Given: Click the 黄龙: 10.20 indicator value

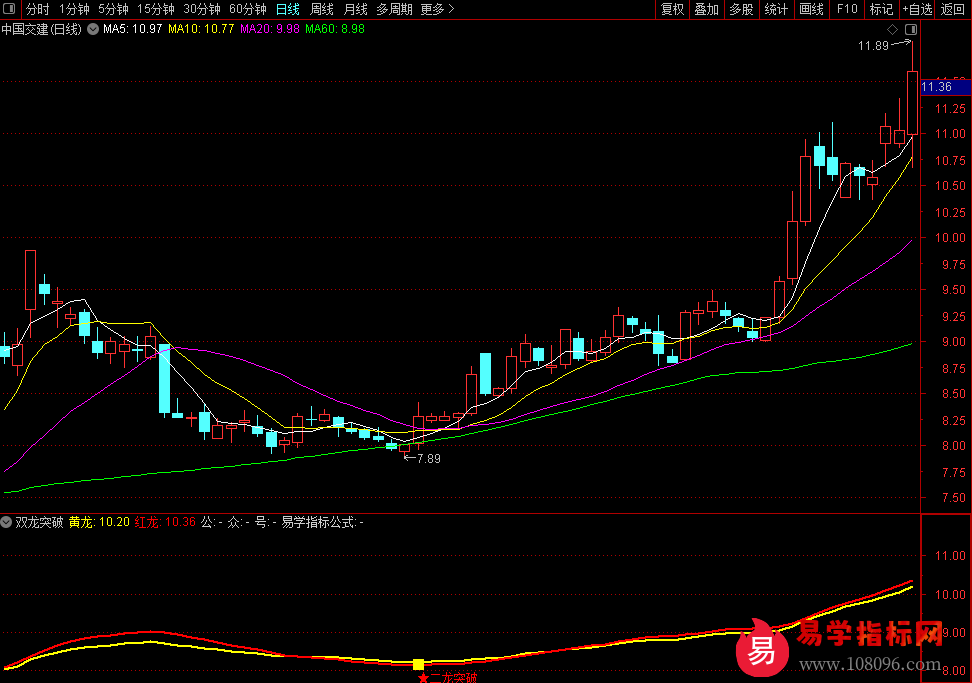Looking at the screenshot, I should (x=99, y=522).
